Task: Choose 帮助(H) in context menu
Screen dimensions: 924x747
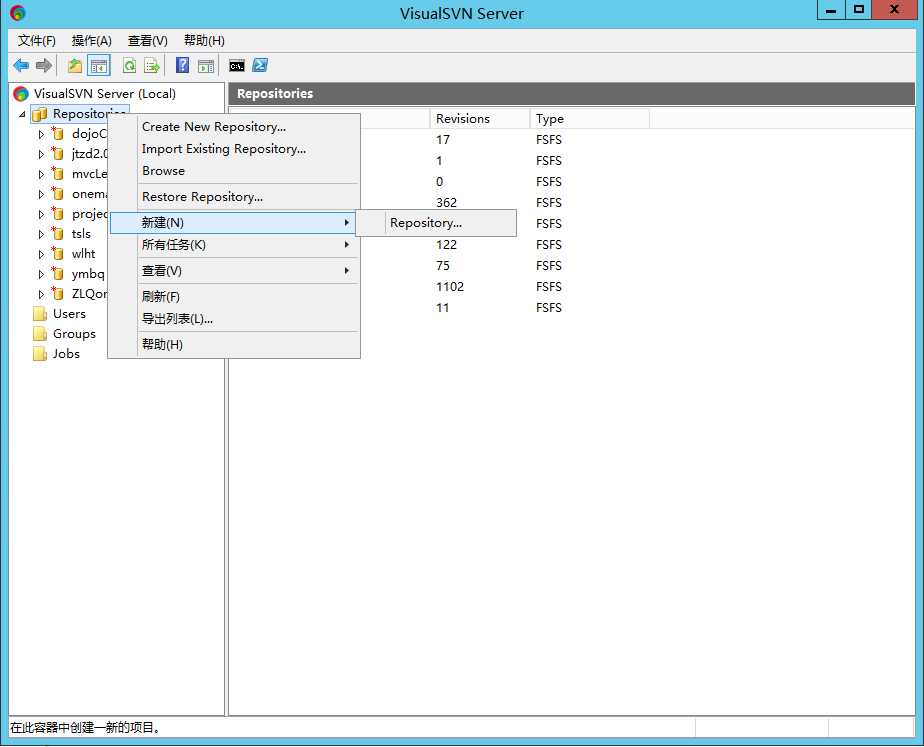Action: point(234,345)
